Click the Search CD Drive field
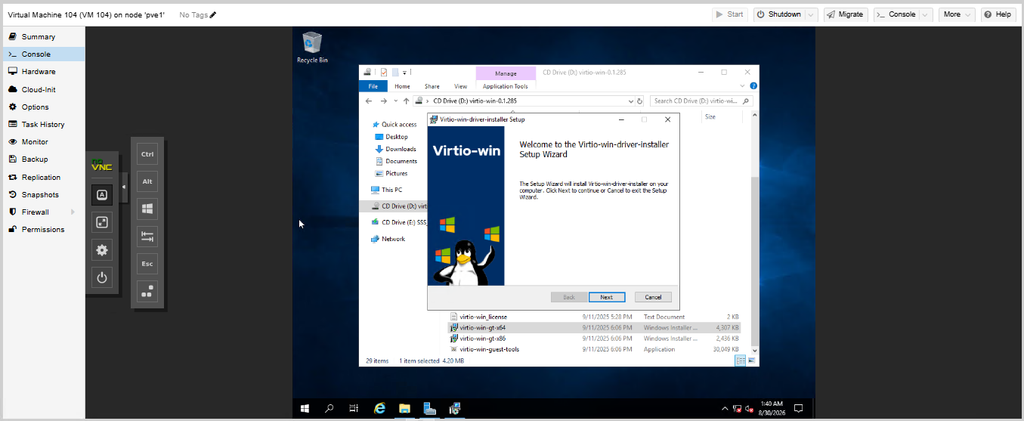 pos(702,101)
